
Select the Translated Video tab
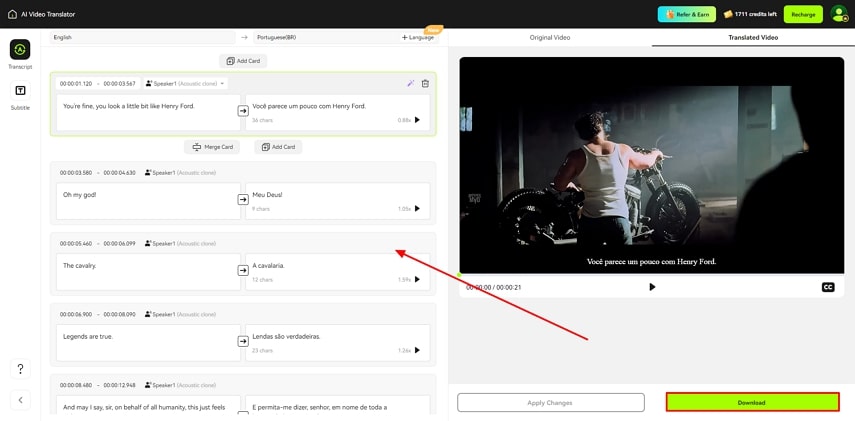coord(753,37)
